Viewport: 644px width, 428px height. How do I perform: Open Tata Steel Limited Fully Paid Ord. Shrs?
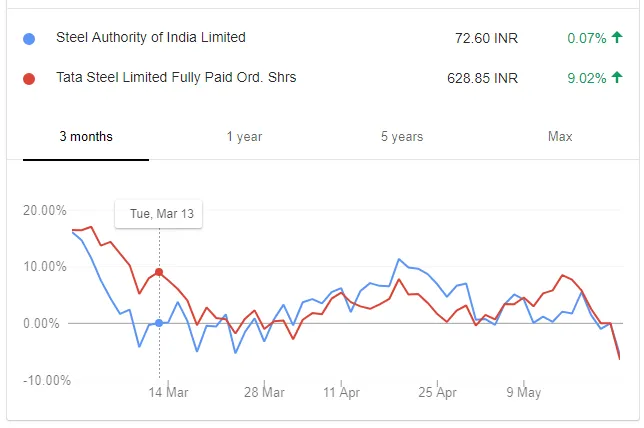[x=175, y=77]
